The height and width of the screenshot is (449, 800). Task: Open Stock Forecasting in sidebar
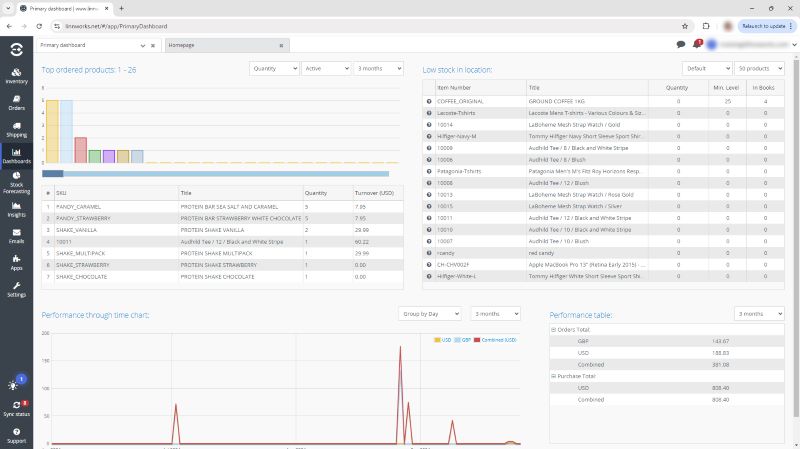tap(16, 182)
